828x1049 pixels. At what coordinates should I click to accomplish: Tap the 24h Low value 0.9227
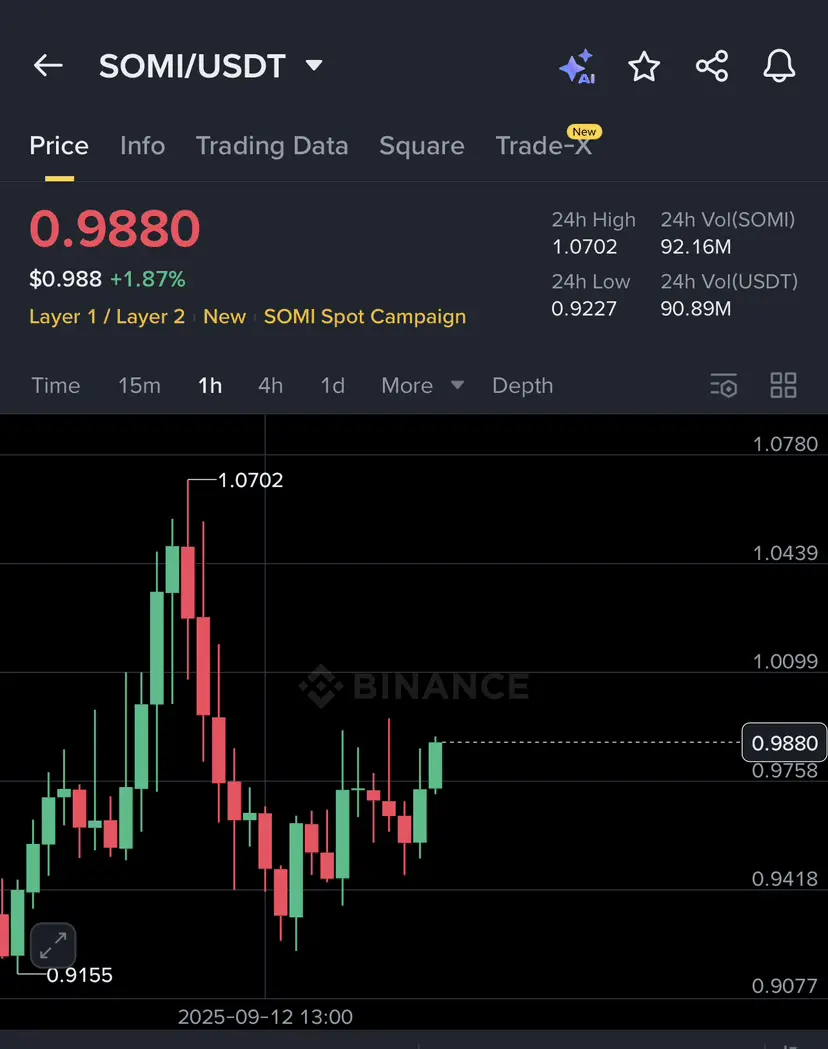[x=584, y=308]
